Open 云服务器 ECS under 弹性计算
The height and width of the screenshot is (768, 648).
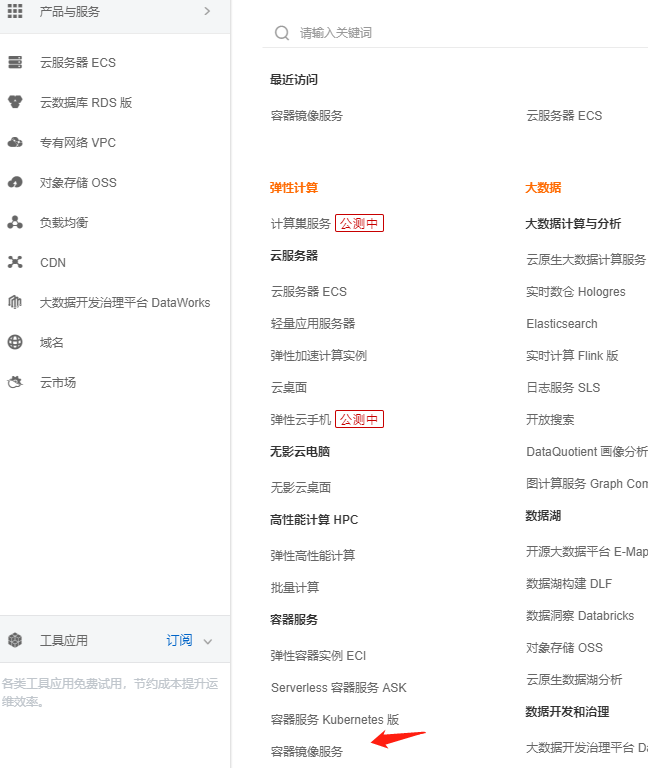pyautogui.click(x=309, y=291)
